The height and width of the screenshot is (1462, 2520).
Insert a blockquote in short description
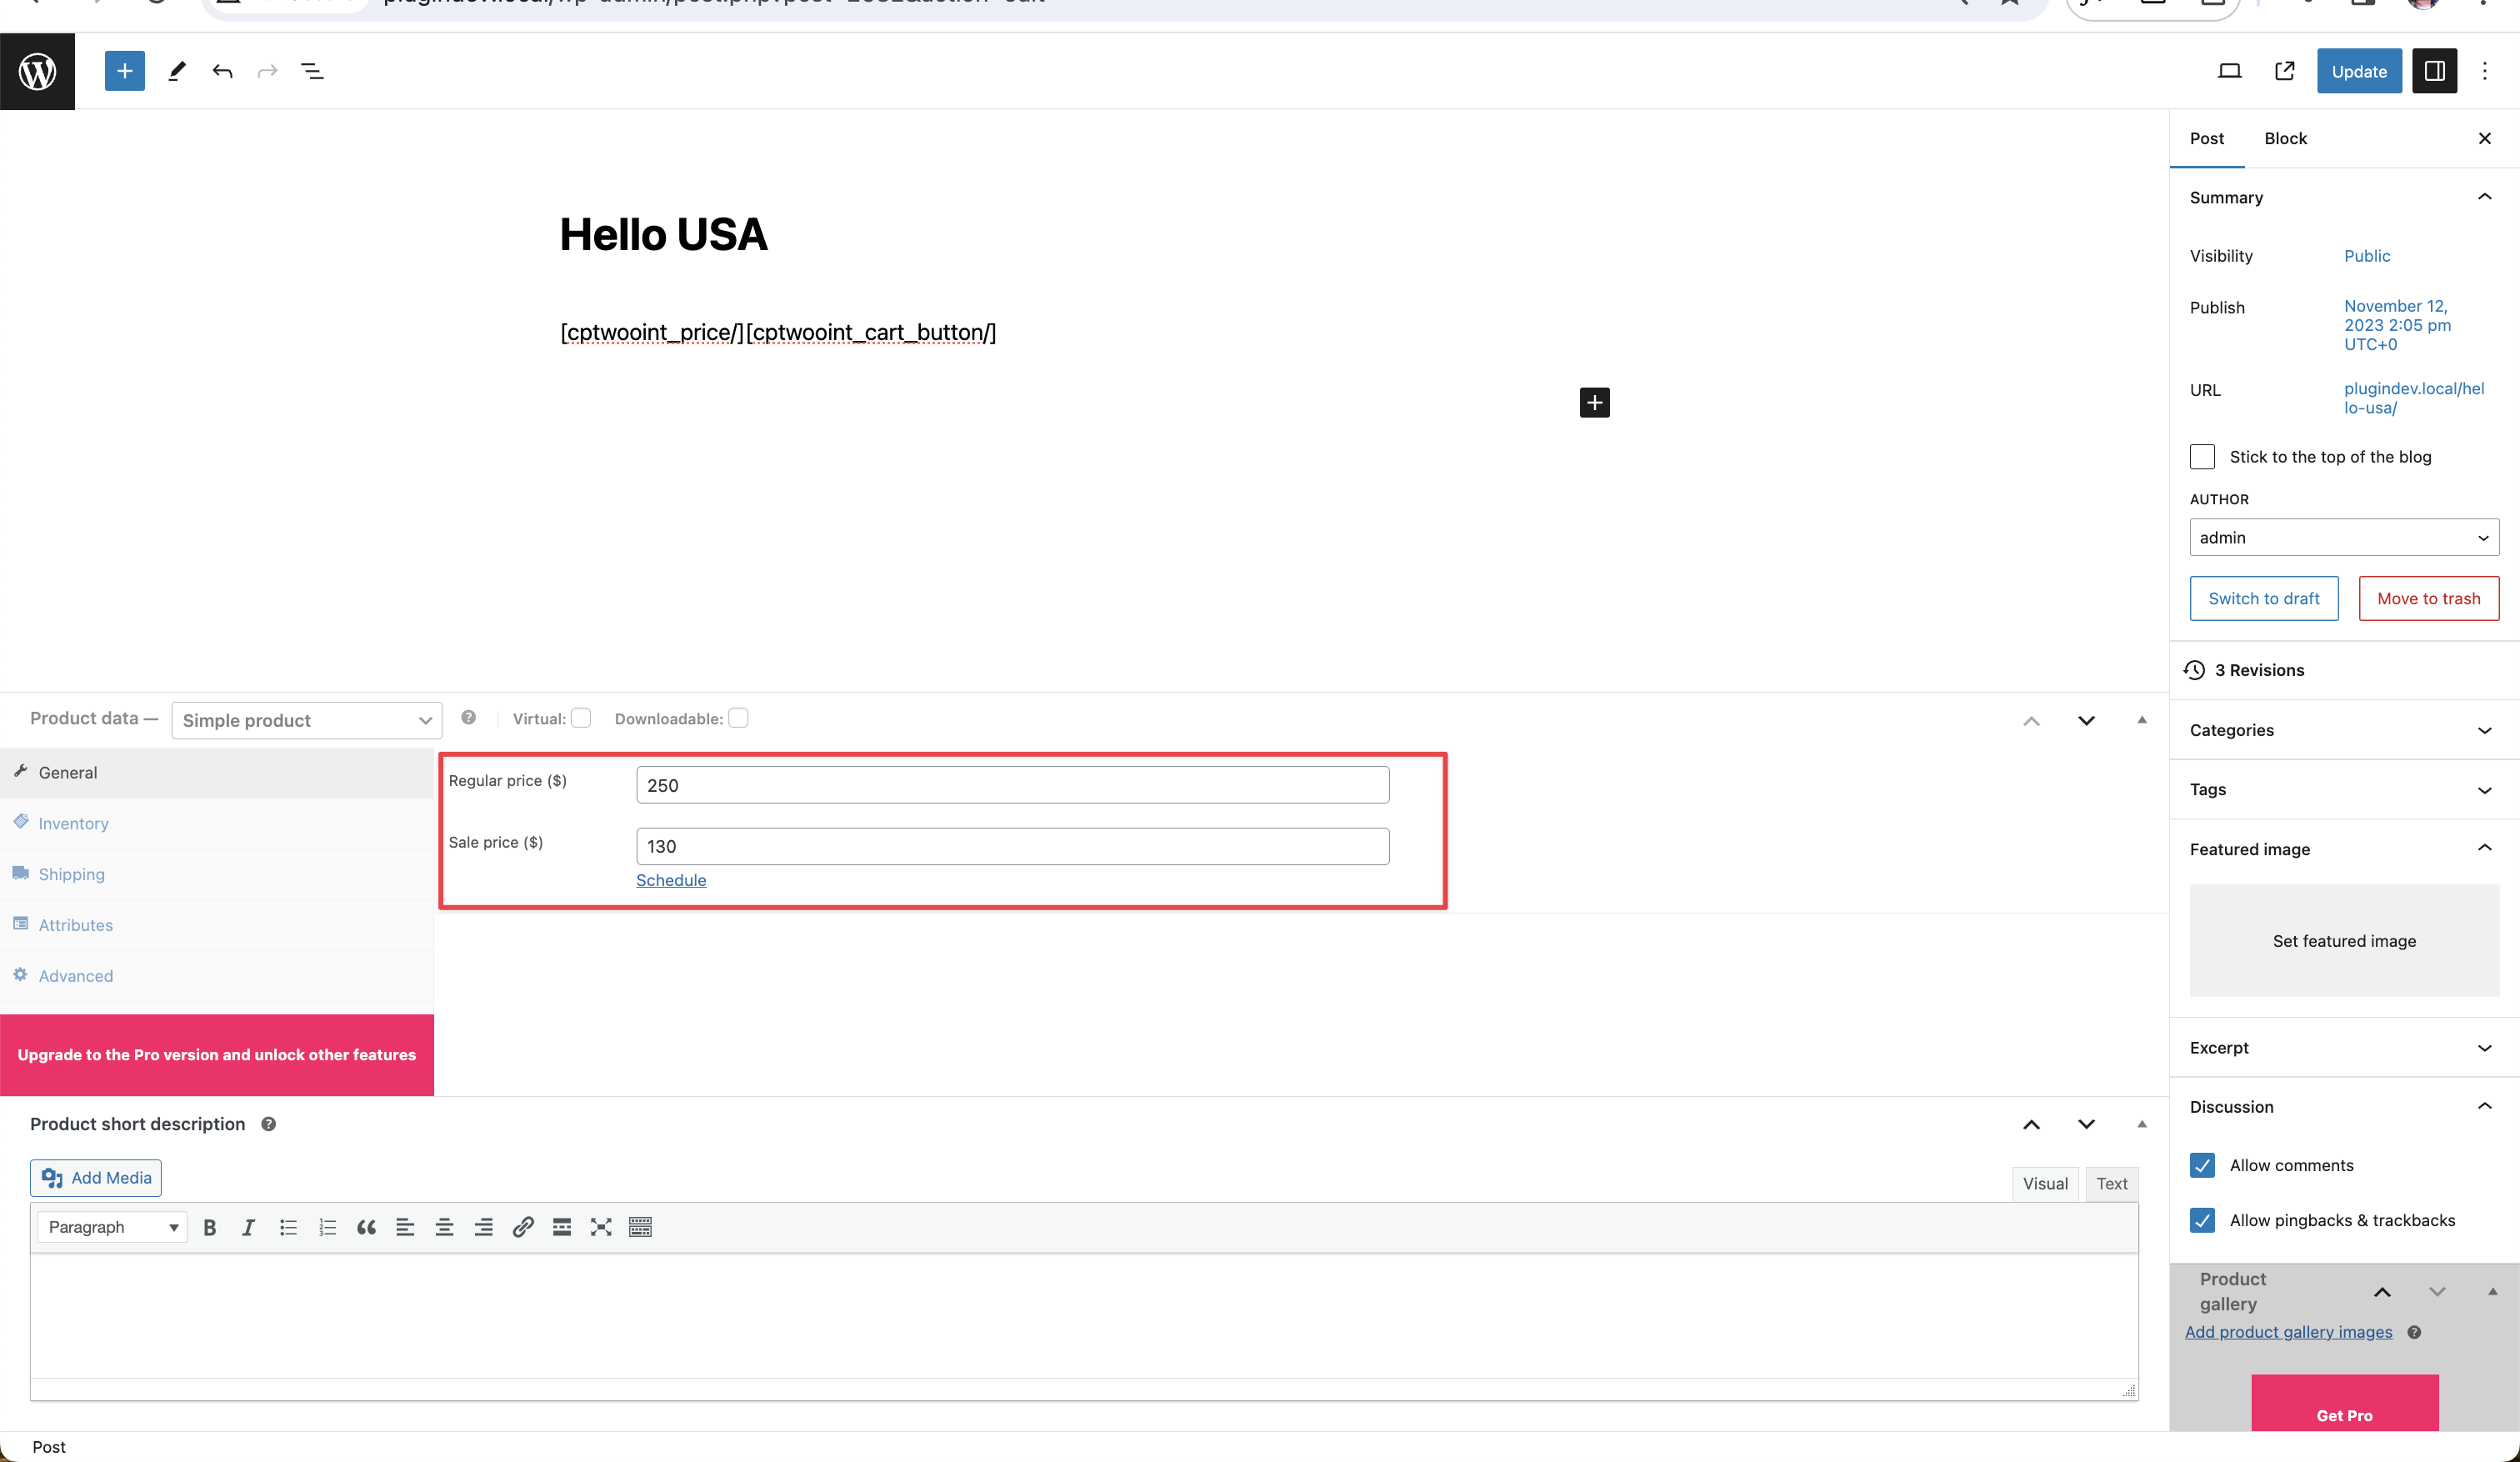pyautogui.click(x=366, y=1227)
